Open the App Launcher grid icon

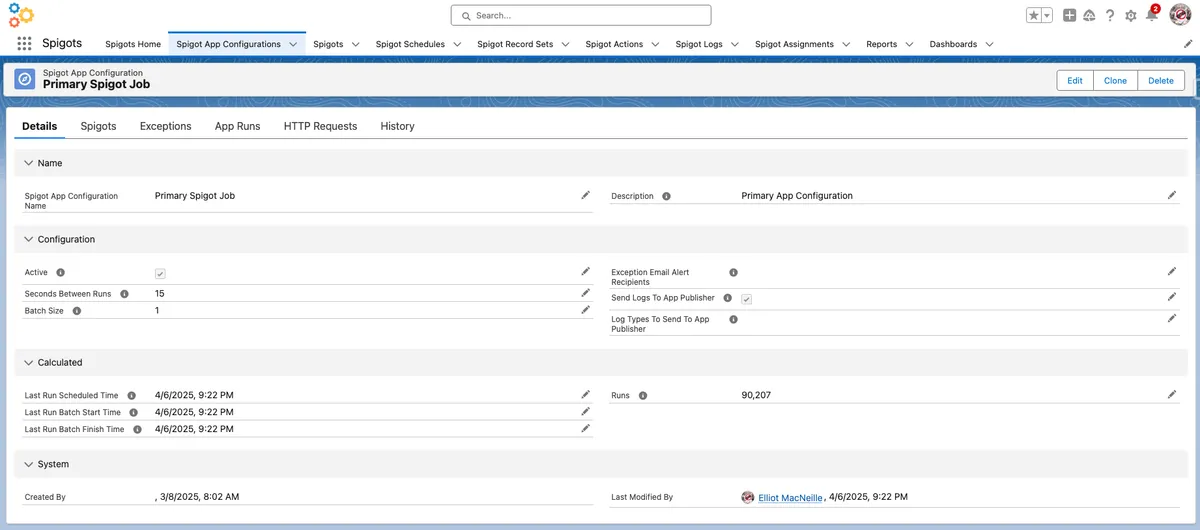pyautogui.click(x=25, y=44)
